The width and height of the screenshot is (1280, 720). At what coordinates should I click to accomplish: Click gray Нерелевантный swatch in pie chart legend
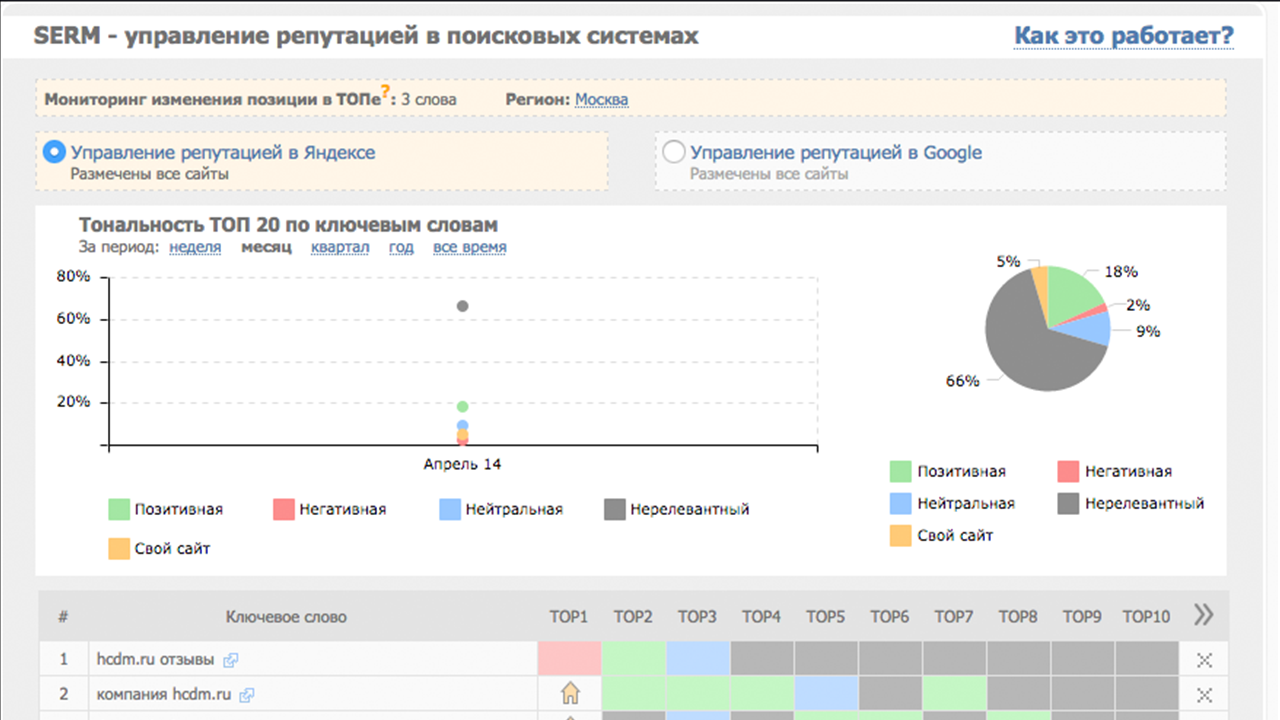point(1068,504)
